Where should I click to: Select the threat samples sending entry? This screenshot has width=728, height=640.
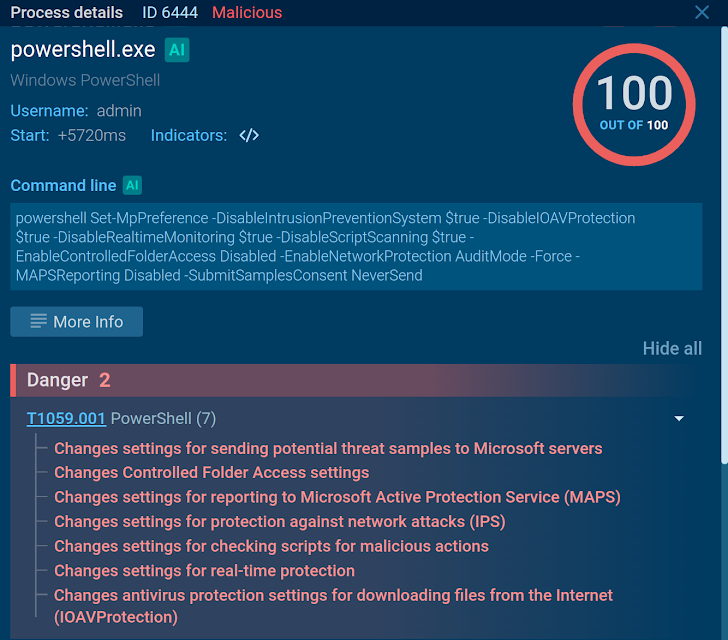point(328,448)
